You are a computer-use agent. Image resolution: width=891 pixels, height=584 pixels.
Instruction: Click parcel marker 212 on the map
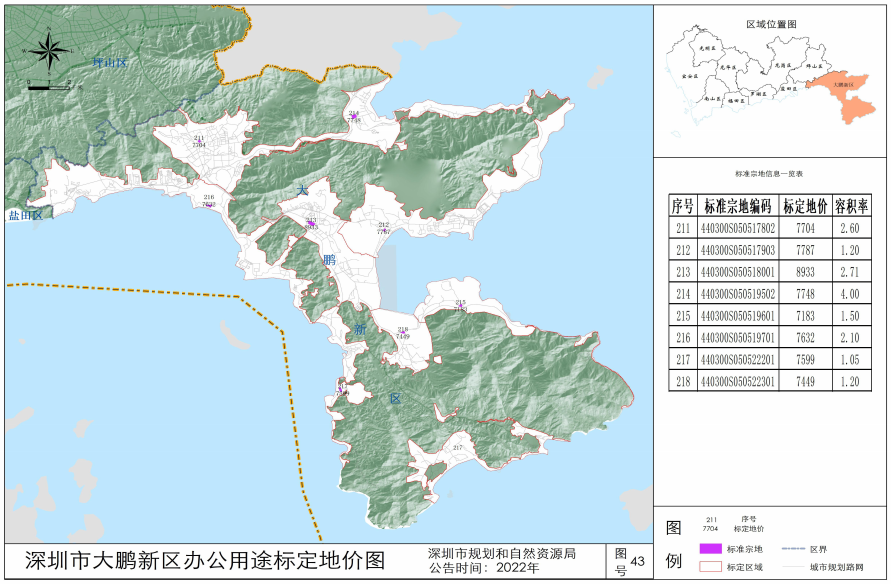tap(383, 228)
